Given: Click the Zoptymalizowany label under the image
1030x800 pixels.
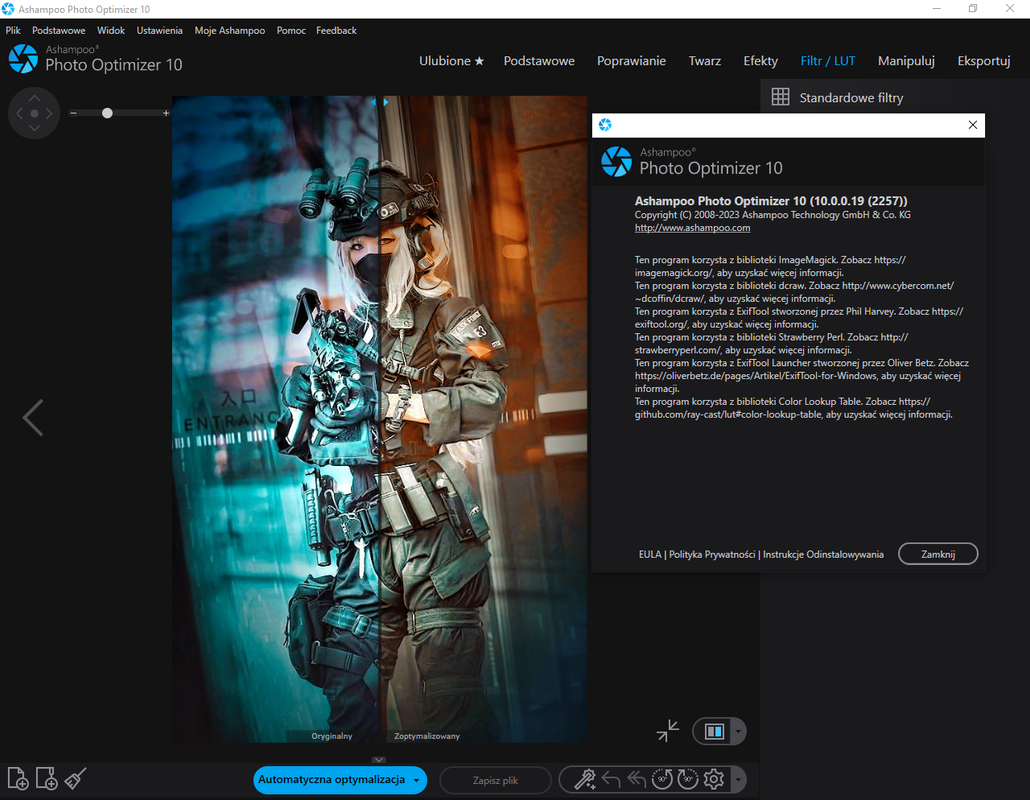Looking at the screenshot, I should pos(427,736).
